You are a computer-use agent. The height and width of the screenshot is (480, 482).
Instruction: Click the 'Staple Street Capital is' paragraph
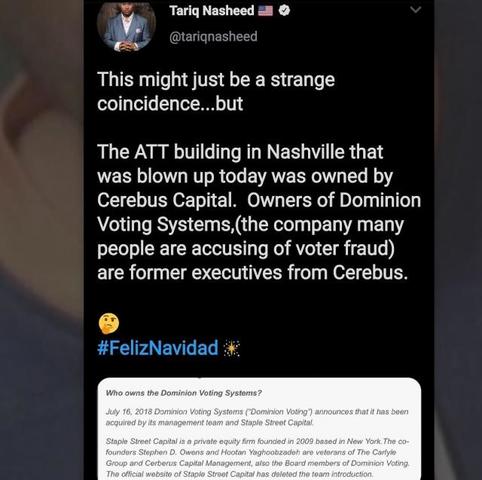257,458
